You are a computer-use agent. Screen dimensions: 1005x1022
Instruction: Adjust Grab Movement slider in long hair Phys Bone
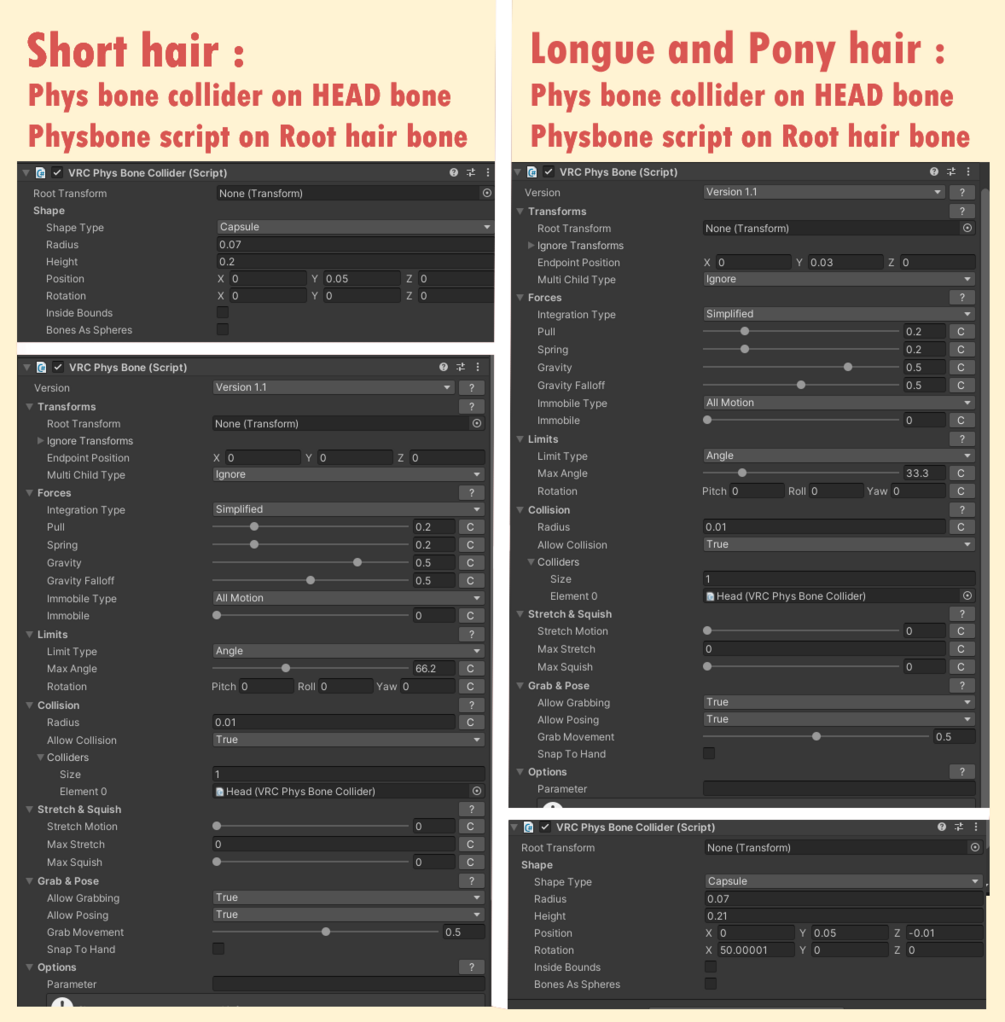pyautogui.click(x=816, y=736)
